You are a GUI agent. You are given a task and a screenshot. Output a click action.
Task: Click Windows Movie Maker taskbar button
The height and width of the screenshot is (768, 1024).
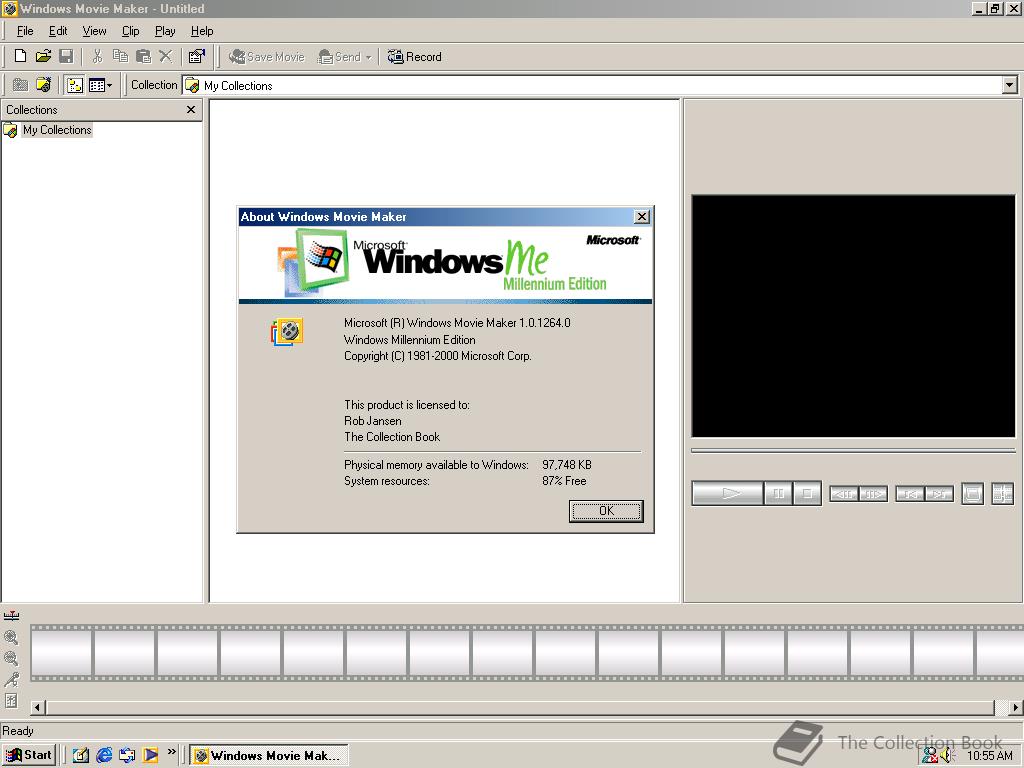(269, 755)
